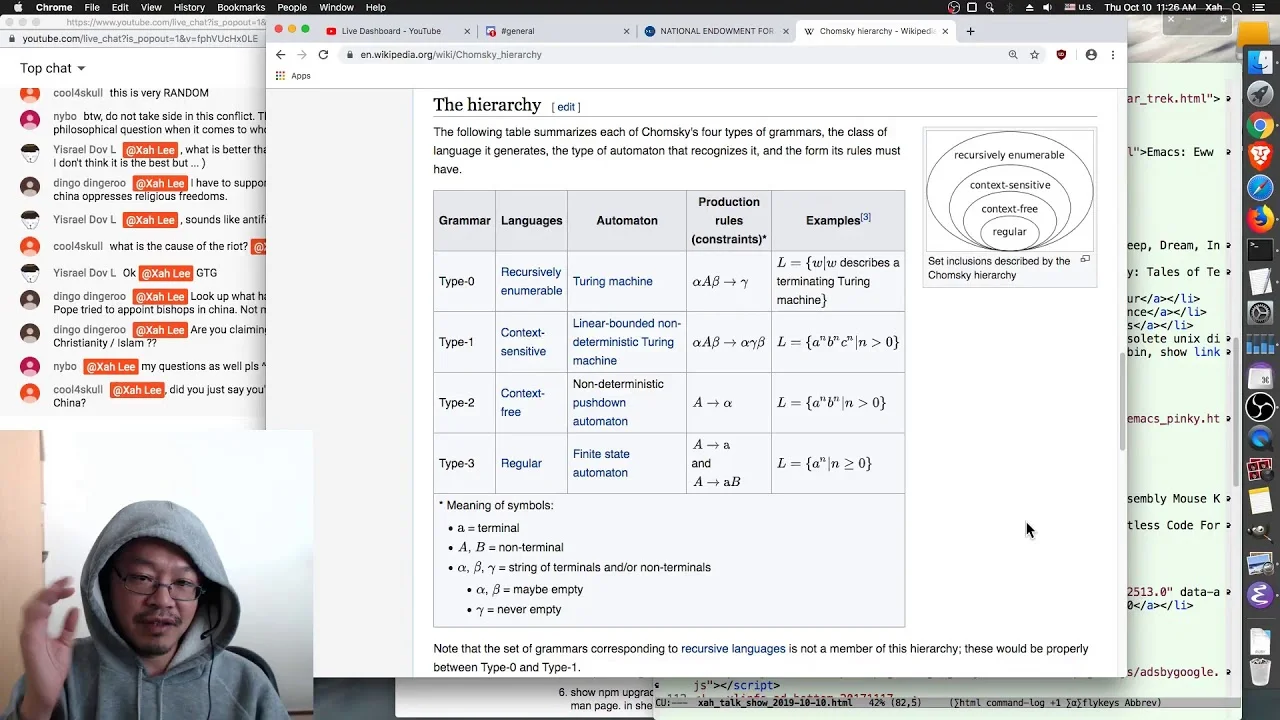Close the #general tab
The width and height of the screenshot is (1280, 720).
[x=627, y=31]
